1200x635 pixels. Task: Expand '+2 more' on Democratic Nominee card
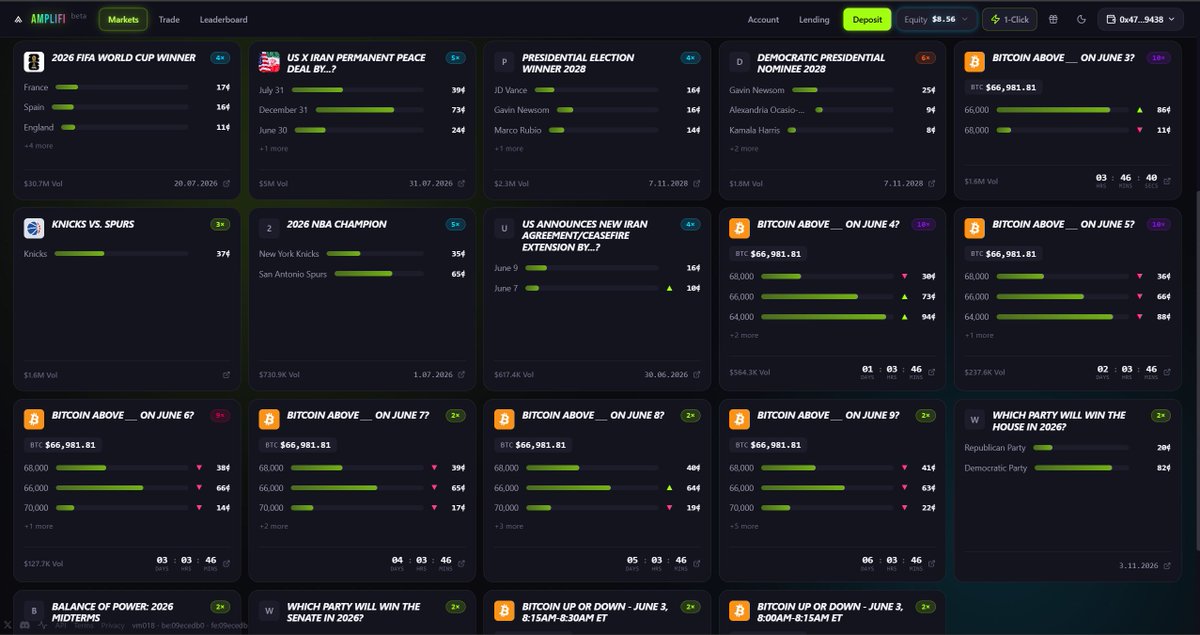(x=744, y=148)
